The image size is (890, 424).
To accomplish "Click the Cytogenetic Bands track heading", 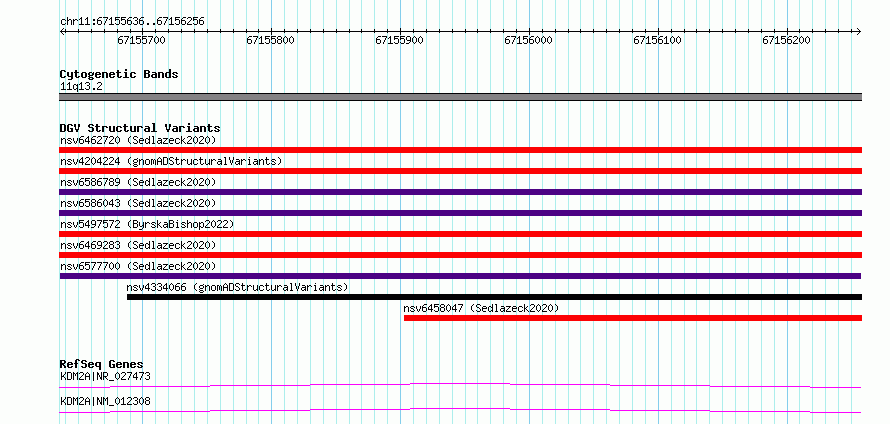I will click(119, 74).
